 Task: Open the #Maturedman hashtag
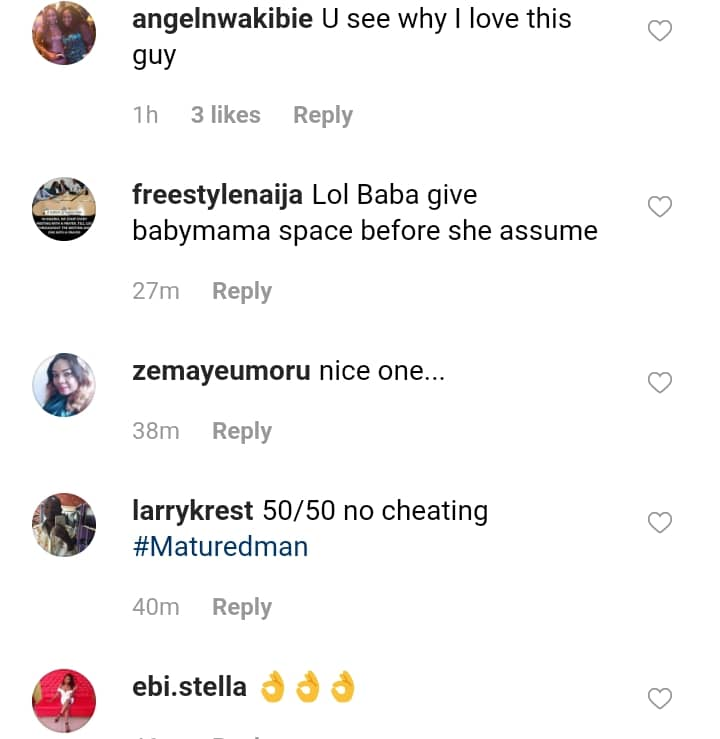tap(220, 547)
